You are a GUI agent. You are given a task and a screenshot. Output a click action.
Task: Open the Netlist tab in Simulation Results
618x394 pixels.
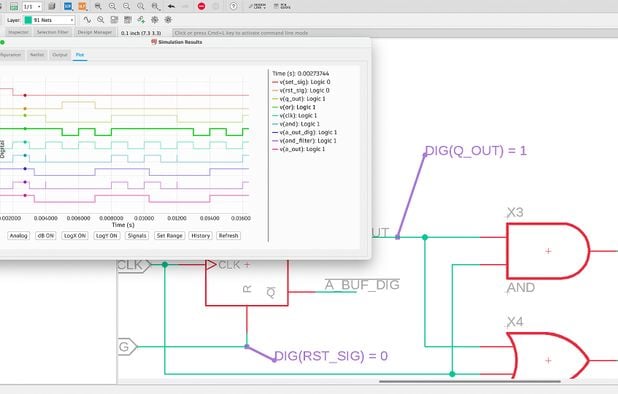37,55
